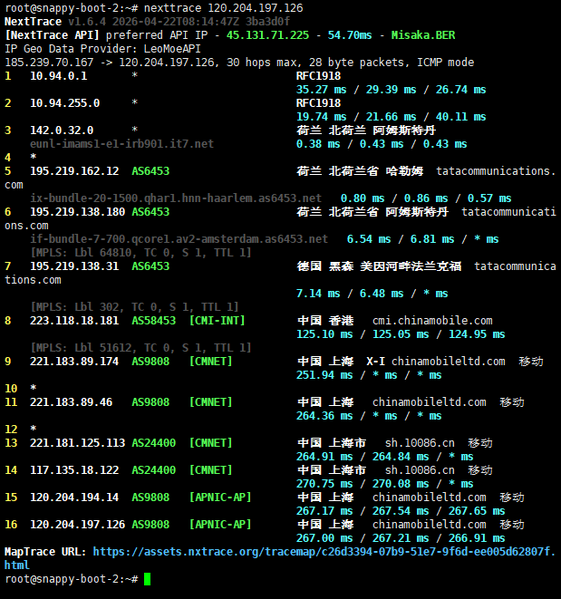Click AS58453 on hop 8
The height and width of the screenshot is (599, 561).
tap(154, 321)
